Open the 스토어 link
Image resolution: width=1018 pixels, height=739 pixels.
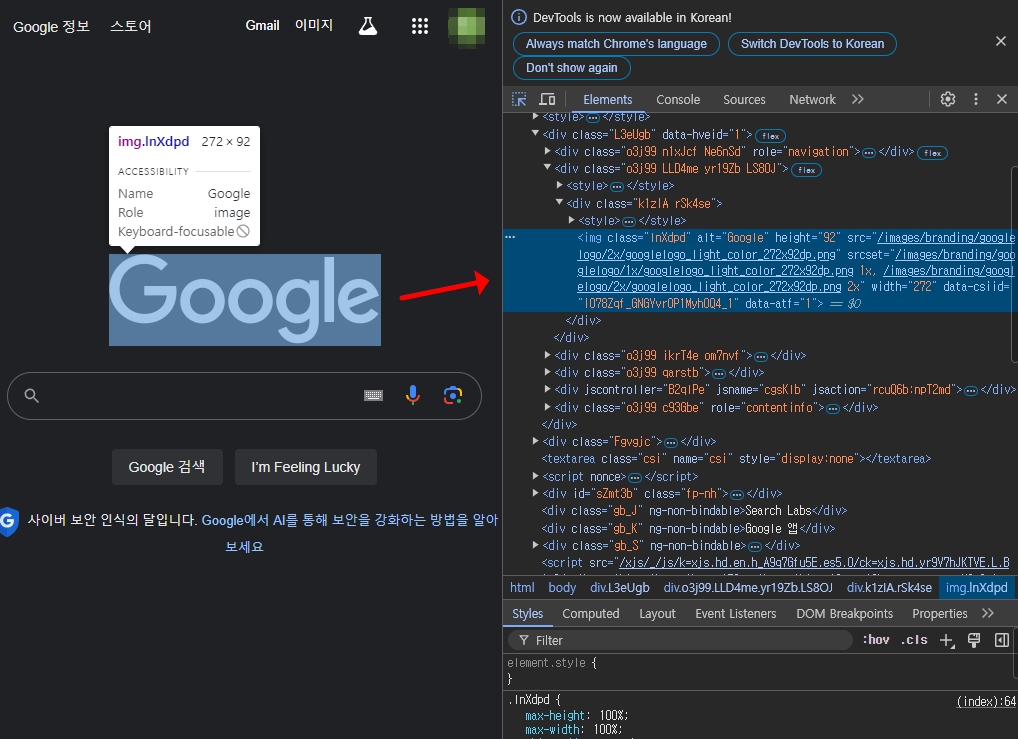(x=130, y=27)
